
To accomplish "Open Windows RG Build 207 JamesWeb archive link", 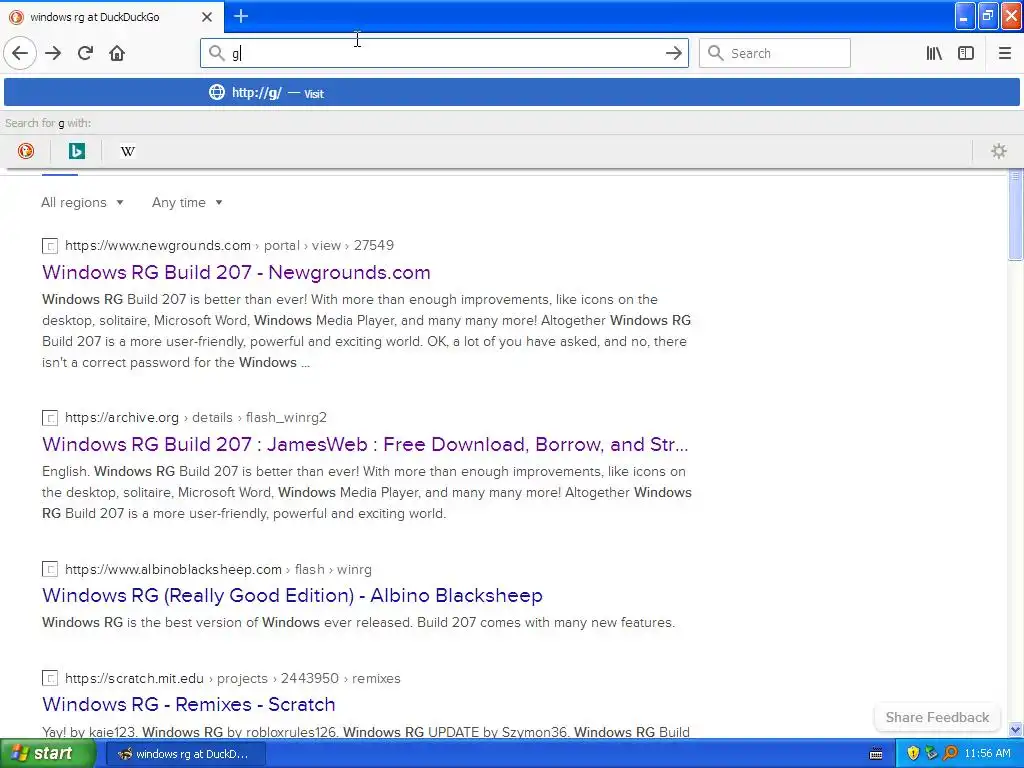I will (x=365, y=444).
